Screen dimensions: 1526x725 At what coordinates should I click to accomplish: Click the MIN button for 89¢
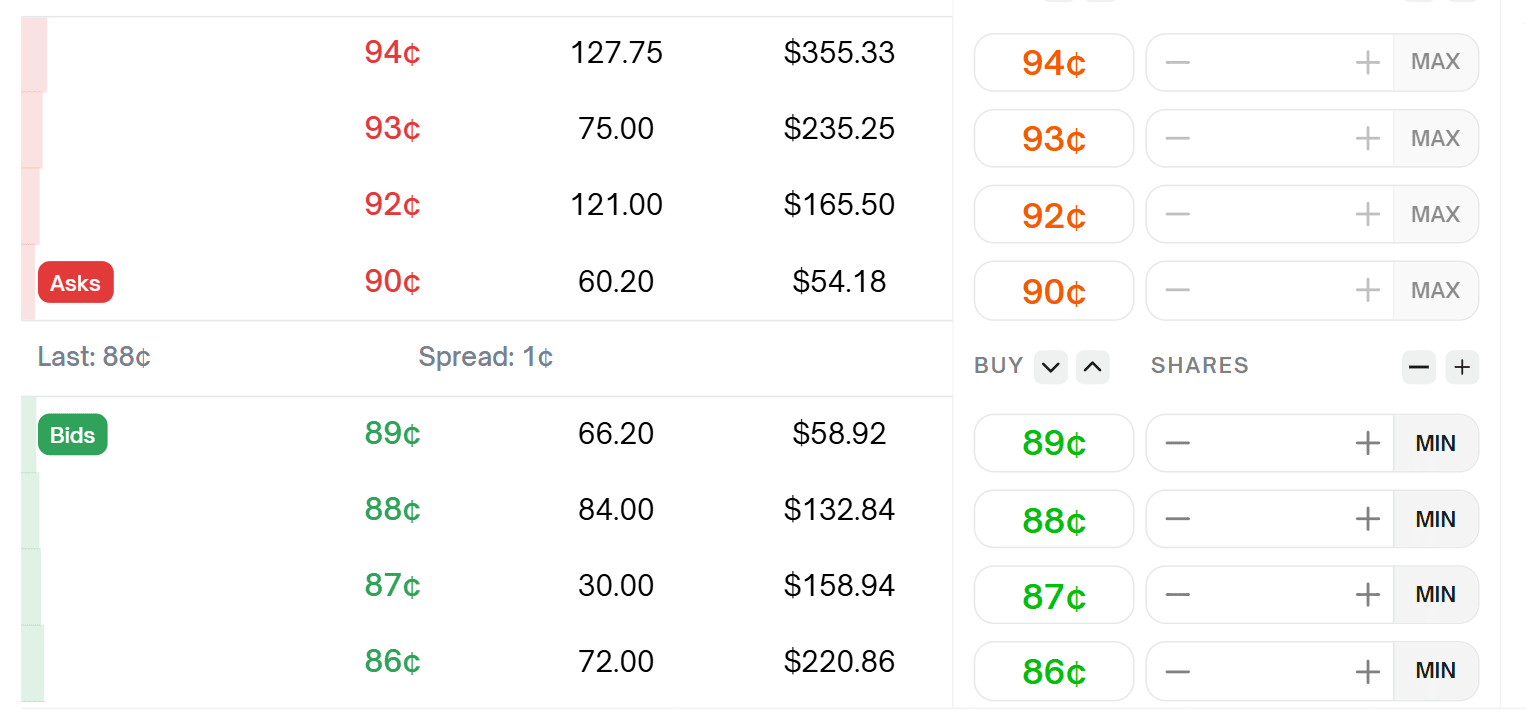[x=1435, y=443]
